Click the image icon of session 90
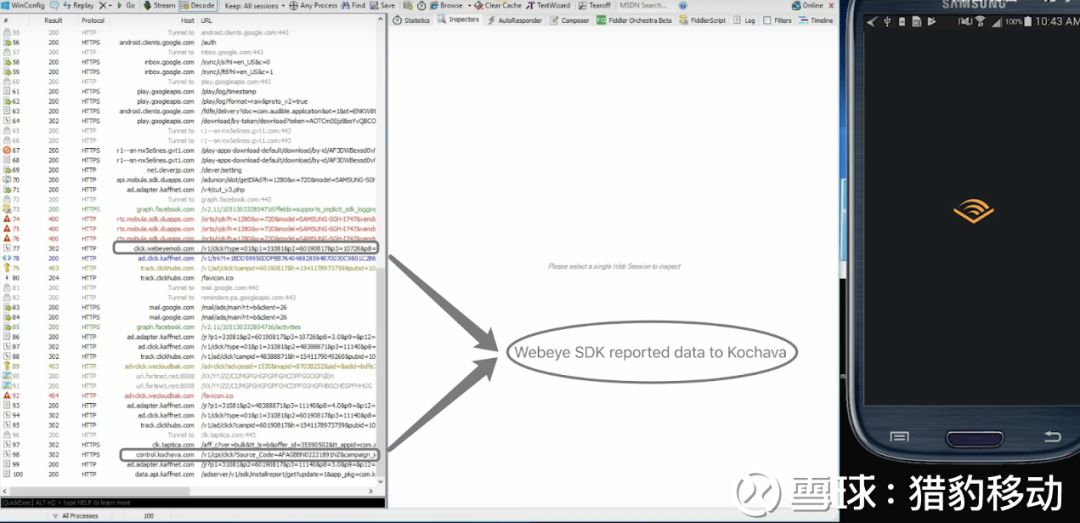Image resolution: width=1080 pixels, height=523 pixels. click(x=6, y=376)
